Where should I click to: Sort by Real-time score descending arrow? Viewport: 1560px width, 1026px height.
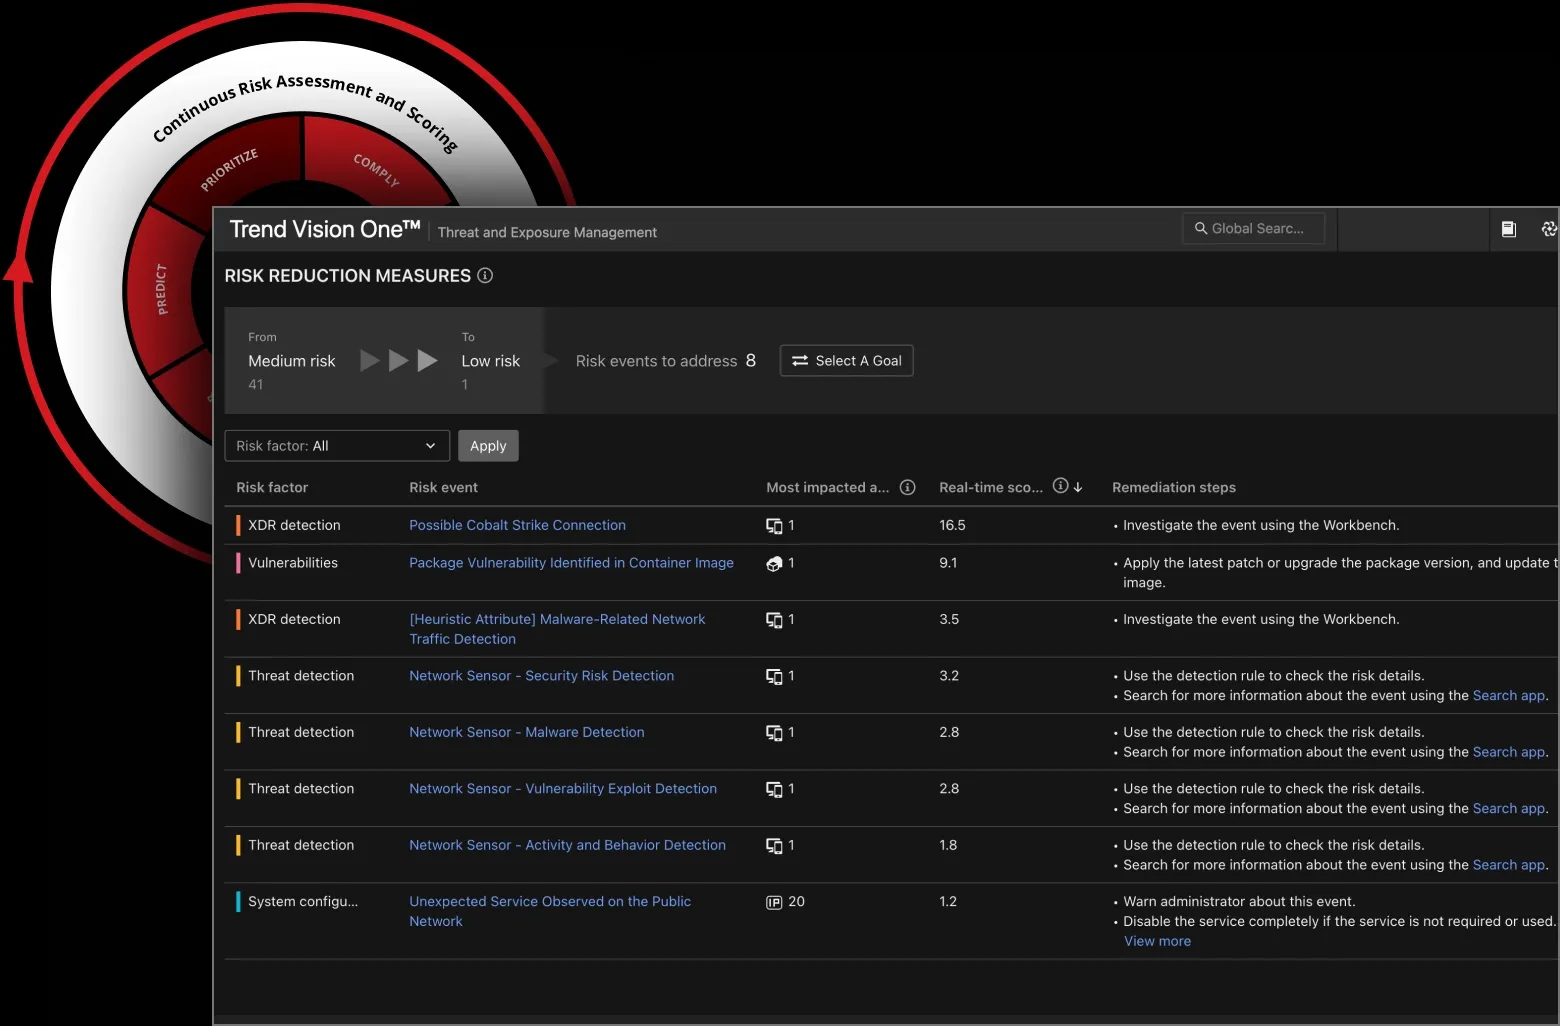[1078, 487]
